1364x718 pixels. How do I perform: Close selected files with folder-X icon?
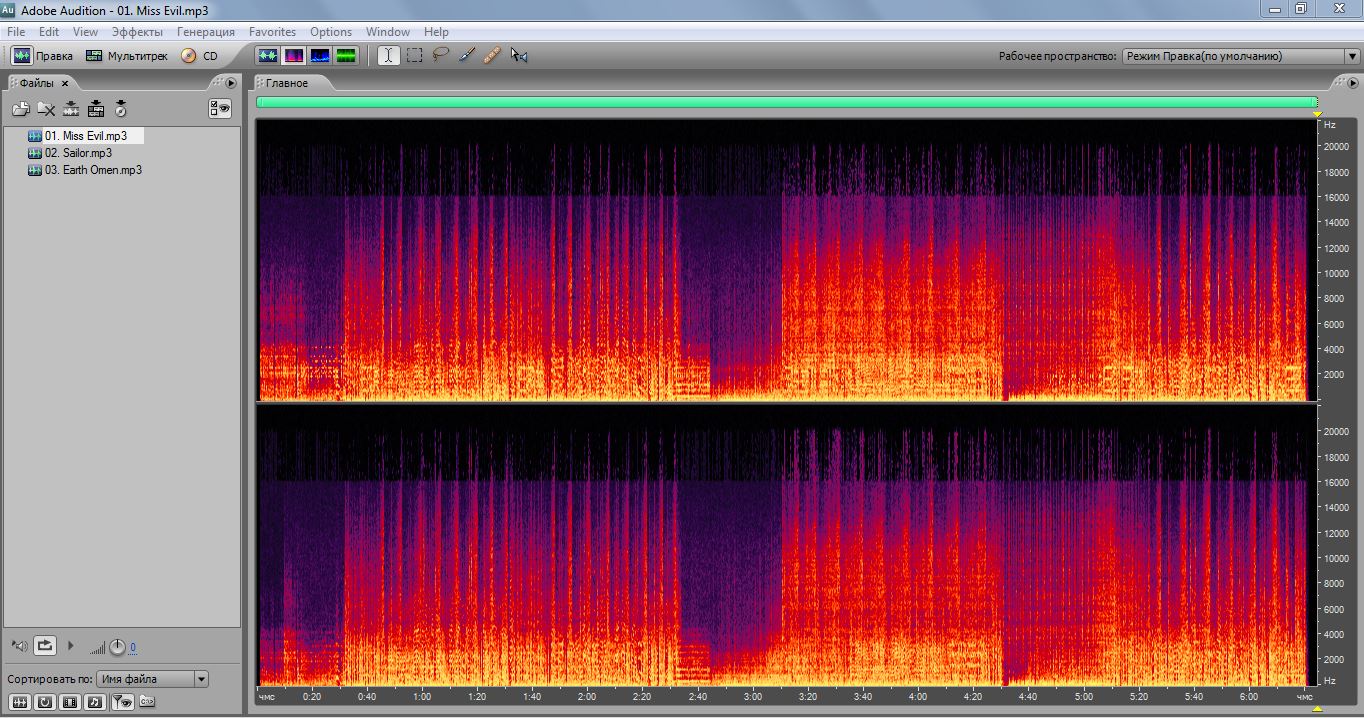46,109
